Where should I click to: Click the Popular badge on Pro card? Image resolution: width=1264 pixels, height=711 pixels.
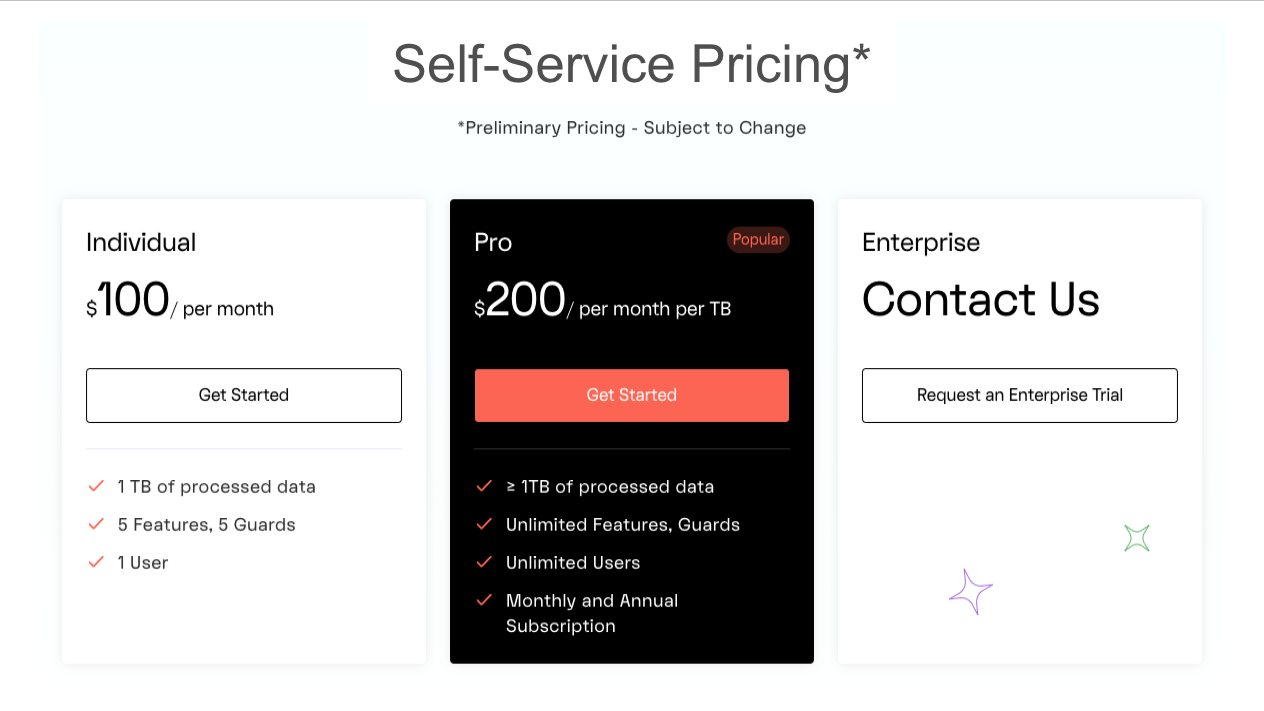click(758, 240)
